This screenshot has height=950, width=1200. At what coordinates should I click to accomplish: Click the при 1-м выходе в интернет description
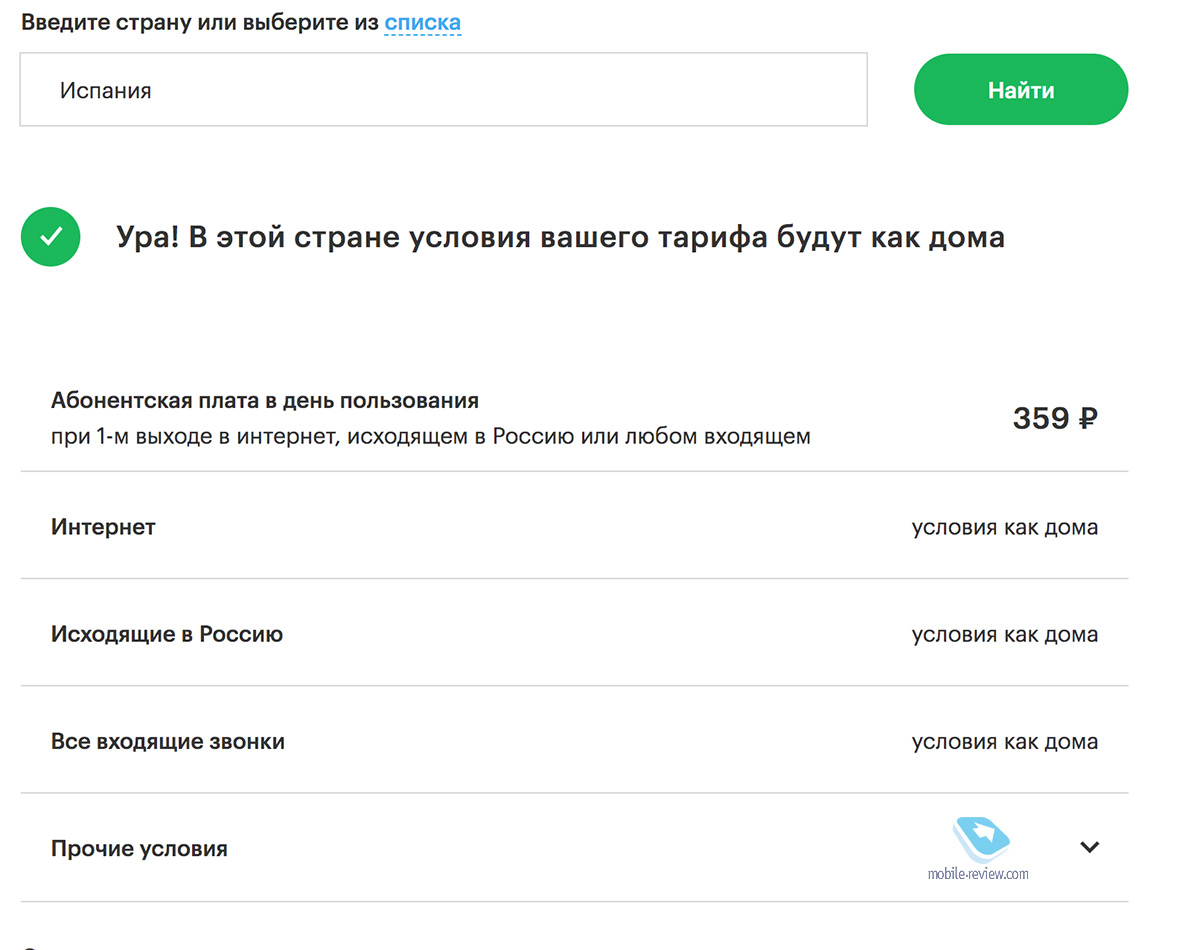click(x=430, y=436)
